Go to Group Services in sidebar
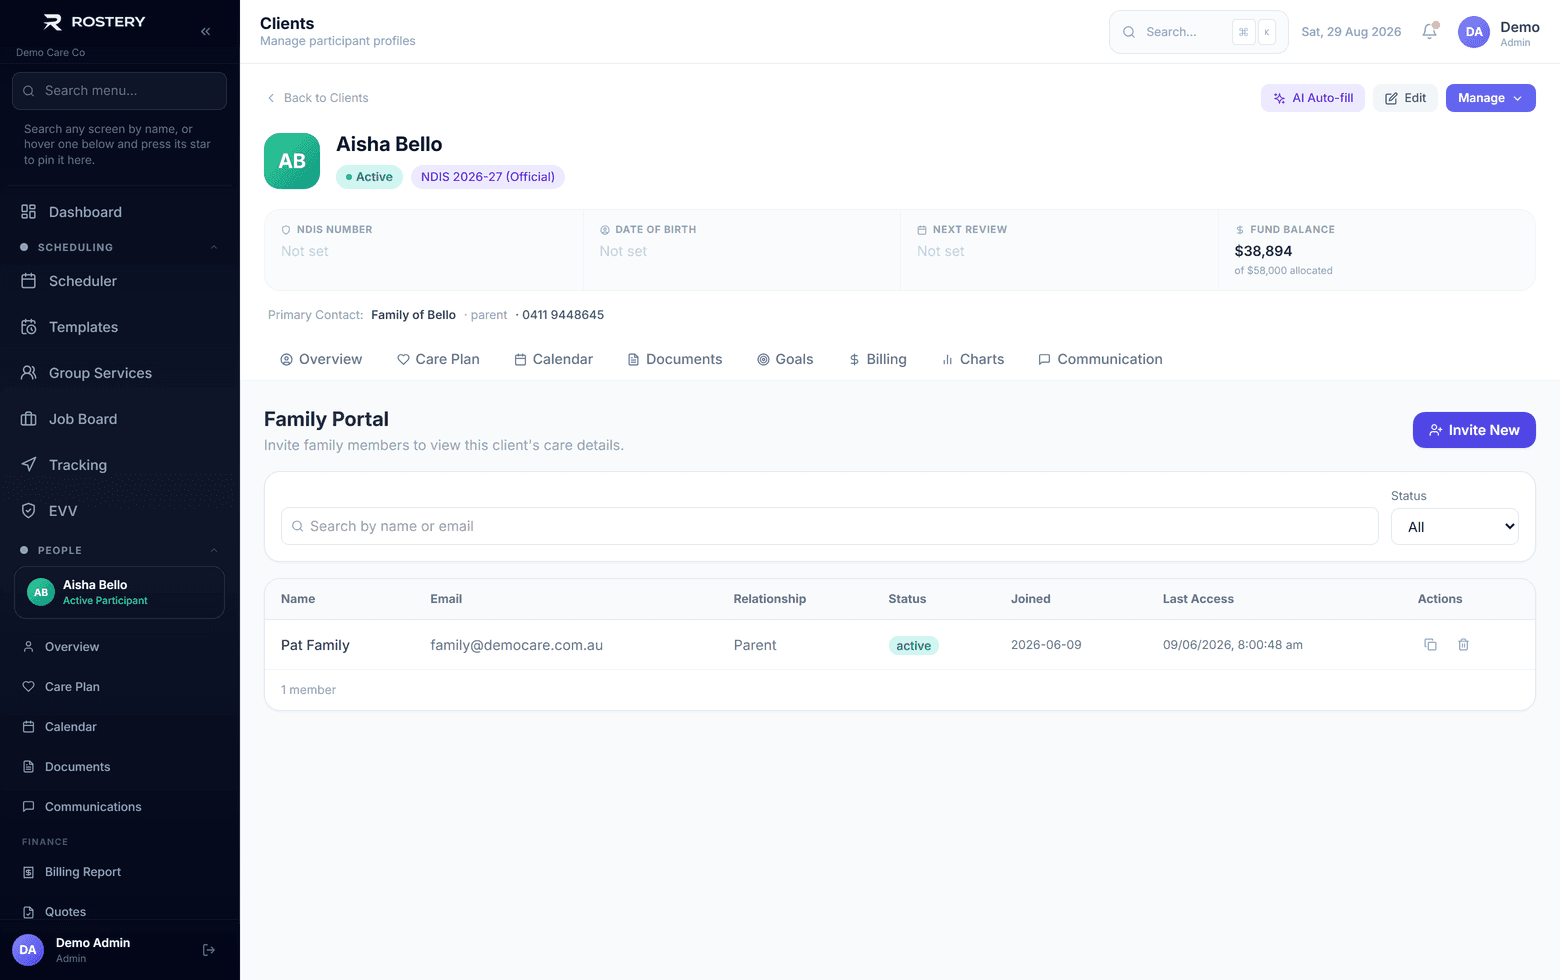Viewport: 1560px width, 980px height. click(120, 373)
